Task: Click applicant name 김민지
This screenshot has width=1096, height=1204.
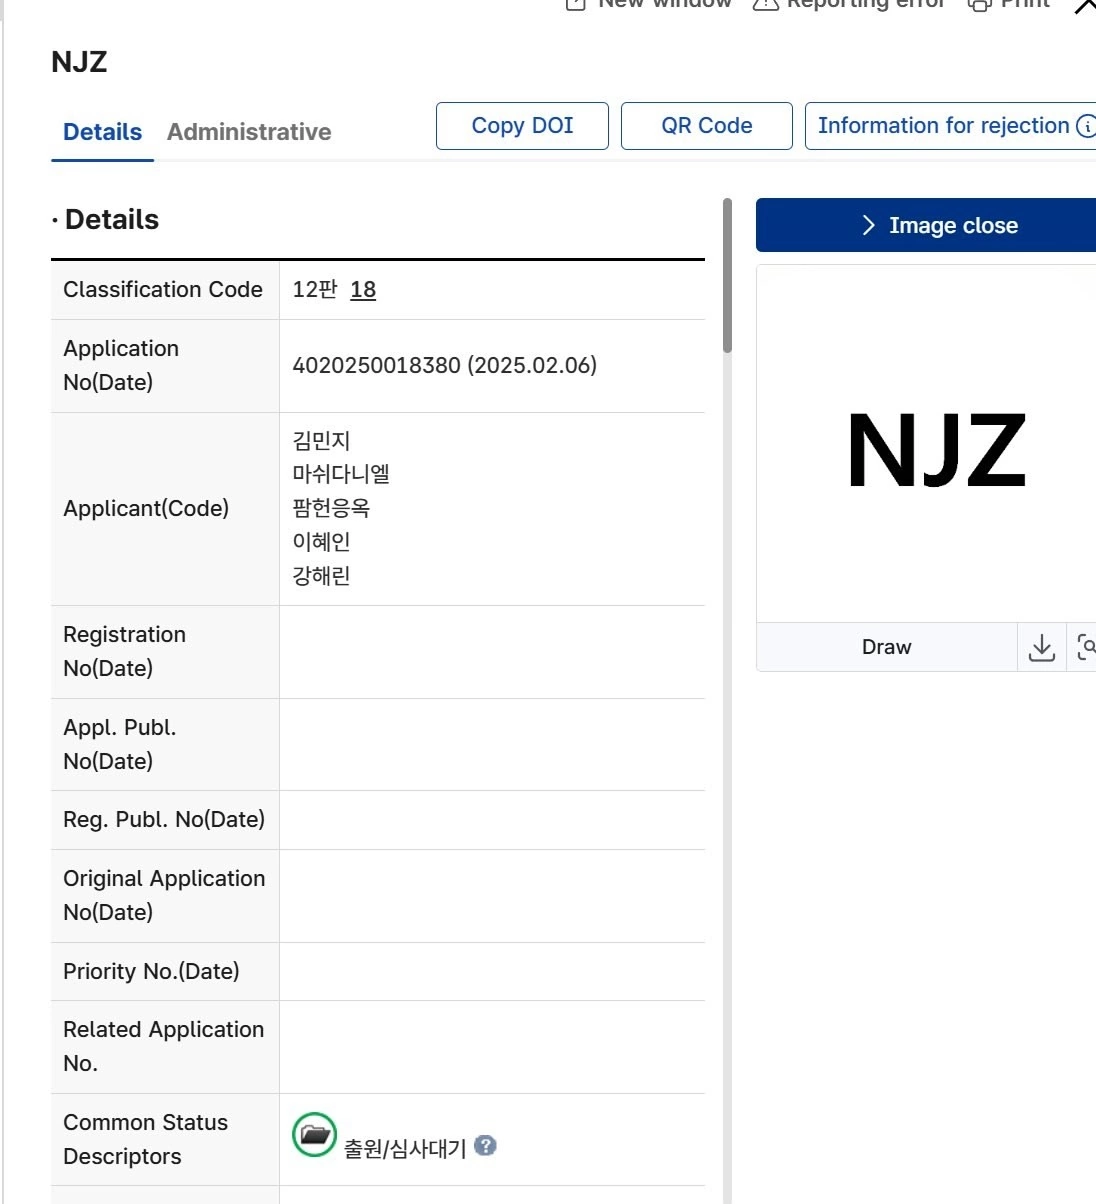Action: pyautogui.click(x=321, y=440)
